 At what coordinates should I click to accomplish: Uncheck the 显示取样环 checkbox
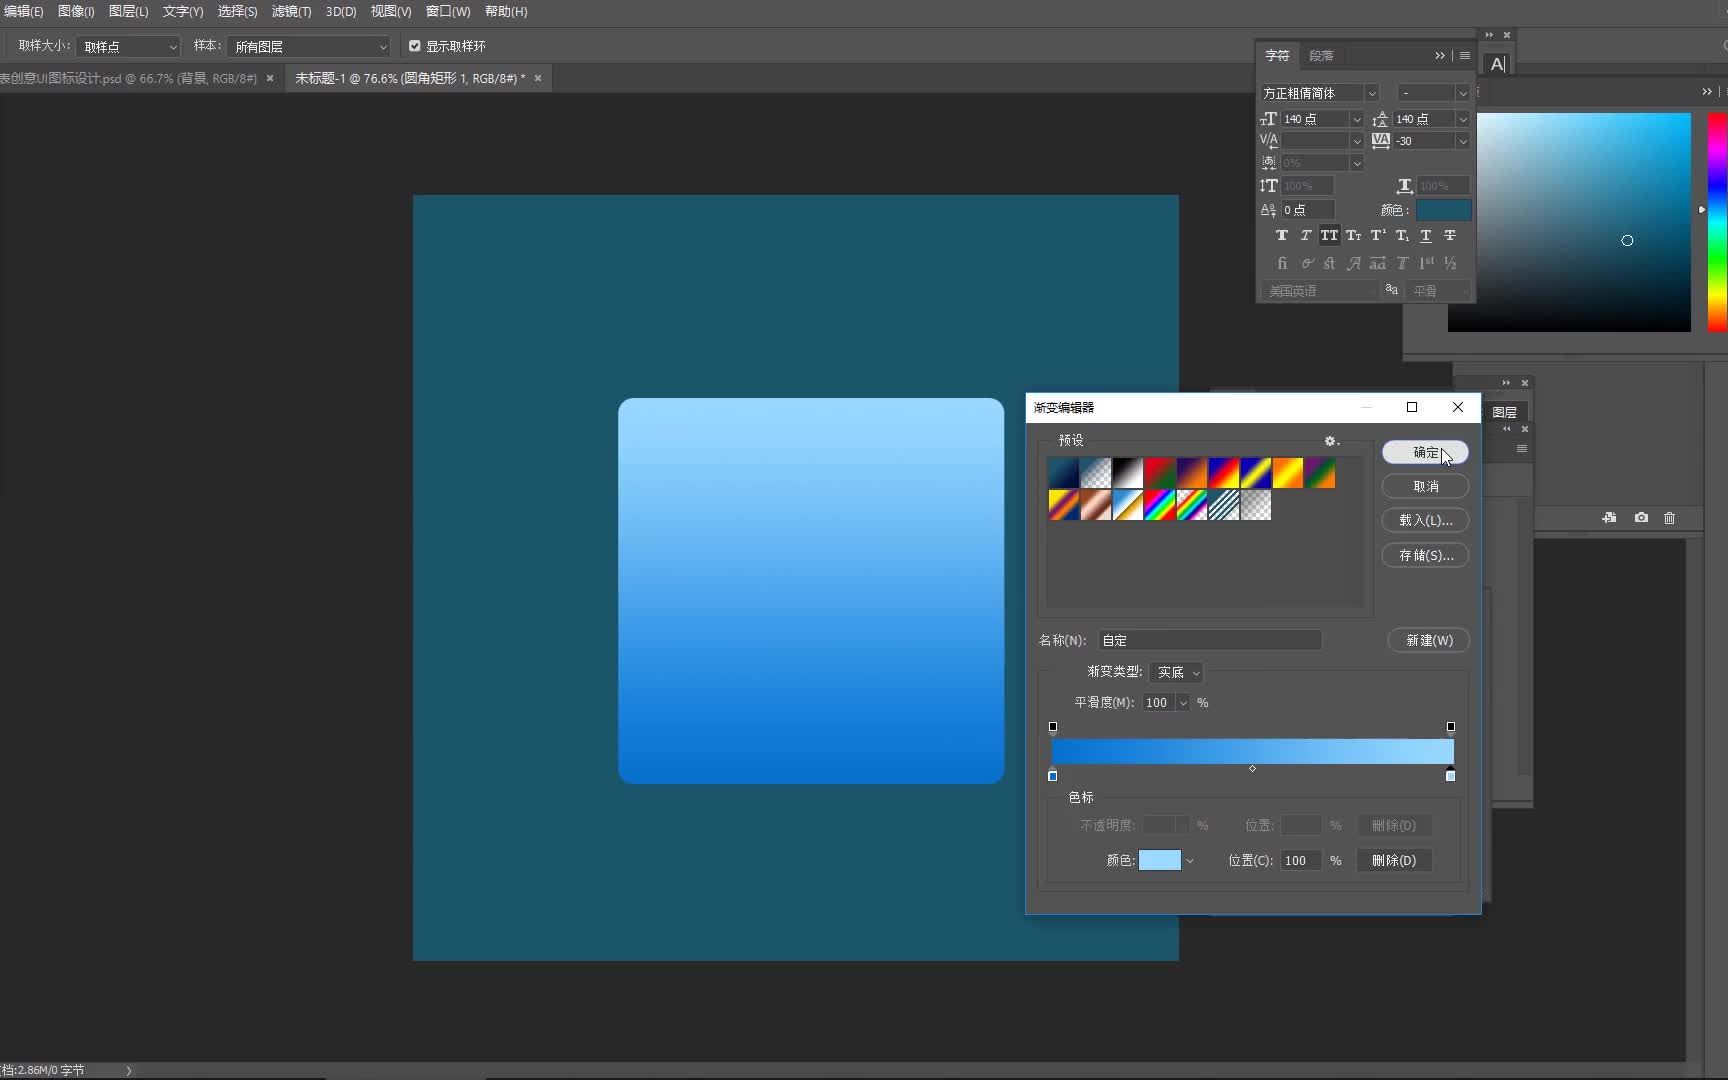click(x=415, y=46)
